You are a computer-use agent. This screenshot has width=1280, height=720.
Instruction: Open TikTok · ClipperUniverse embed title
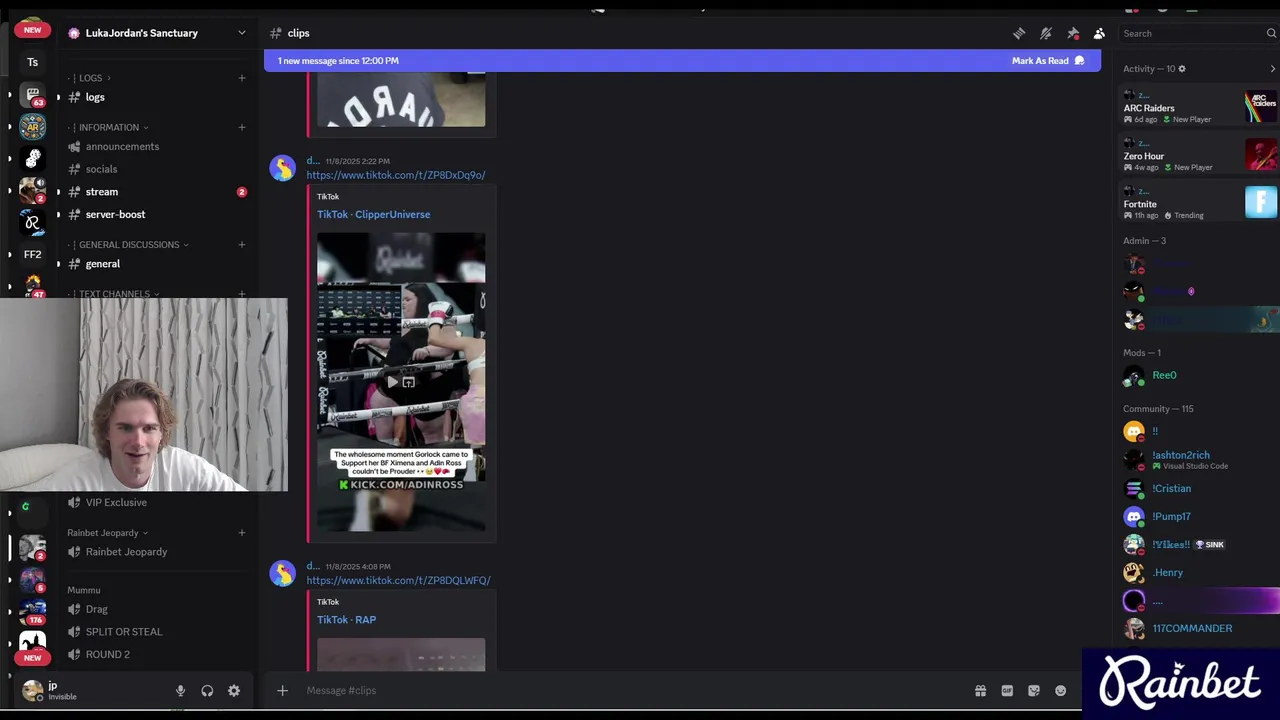pyautogui.click(x=373, y=214)
